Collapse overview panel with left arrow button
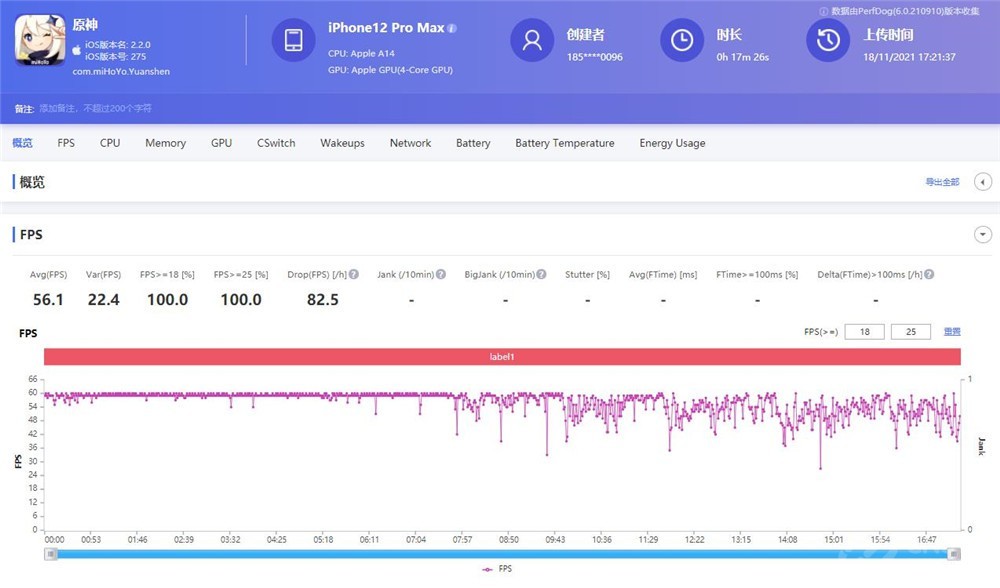The height and width of the screenshot is (588, 1000). pyautogui.click(x=983, y=182)
